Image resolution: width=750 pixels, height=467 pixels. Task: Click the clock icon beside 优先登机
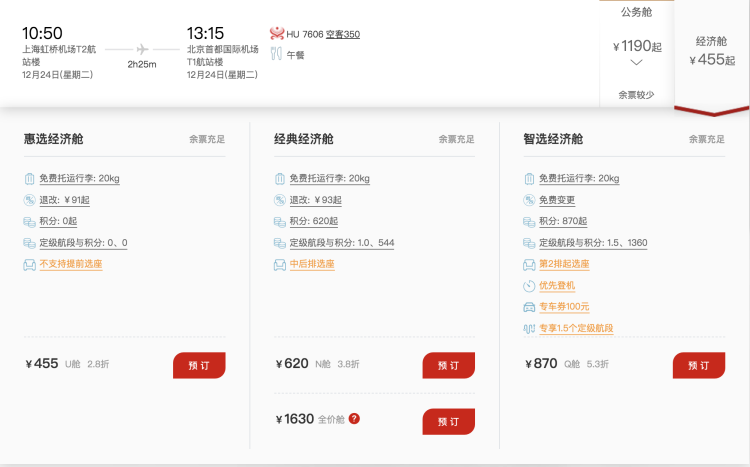529,285
